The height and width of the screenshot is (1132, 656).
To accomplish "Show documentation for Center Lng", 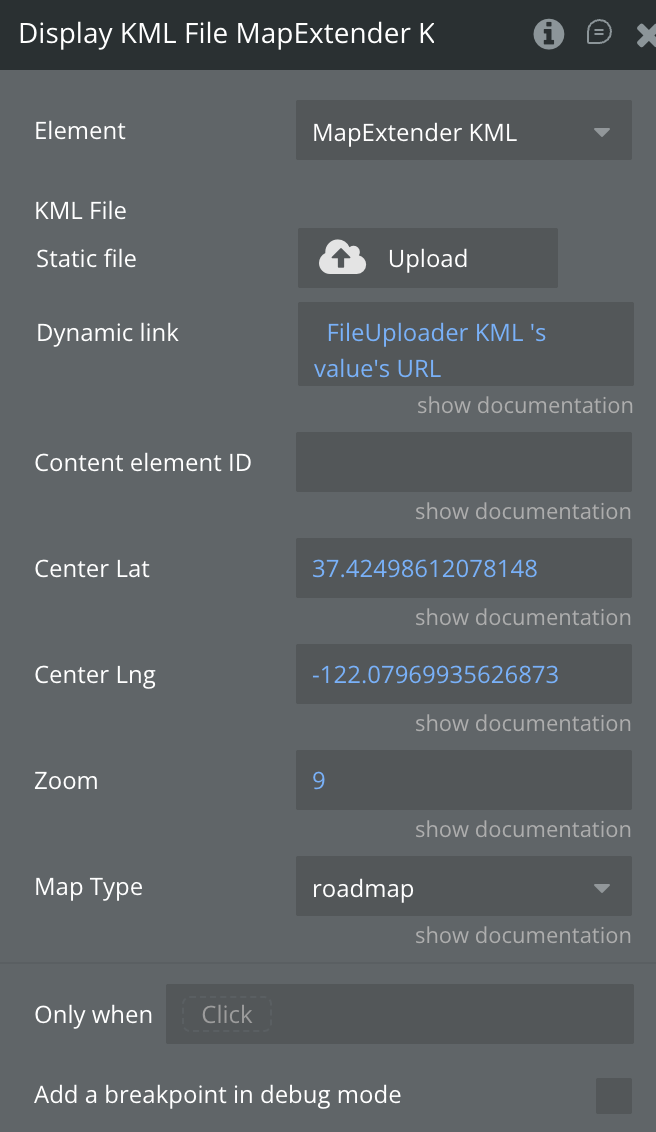I will click(523, 724).
